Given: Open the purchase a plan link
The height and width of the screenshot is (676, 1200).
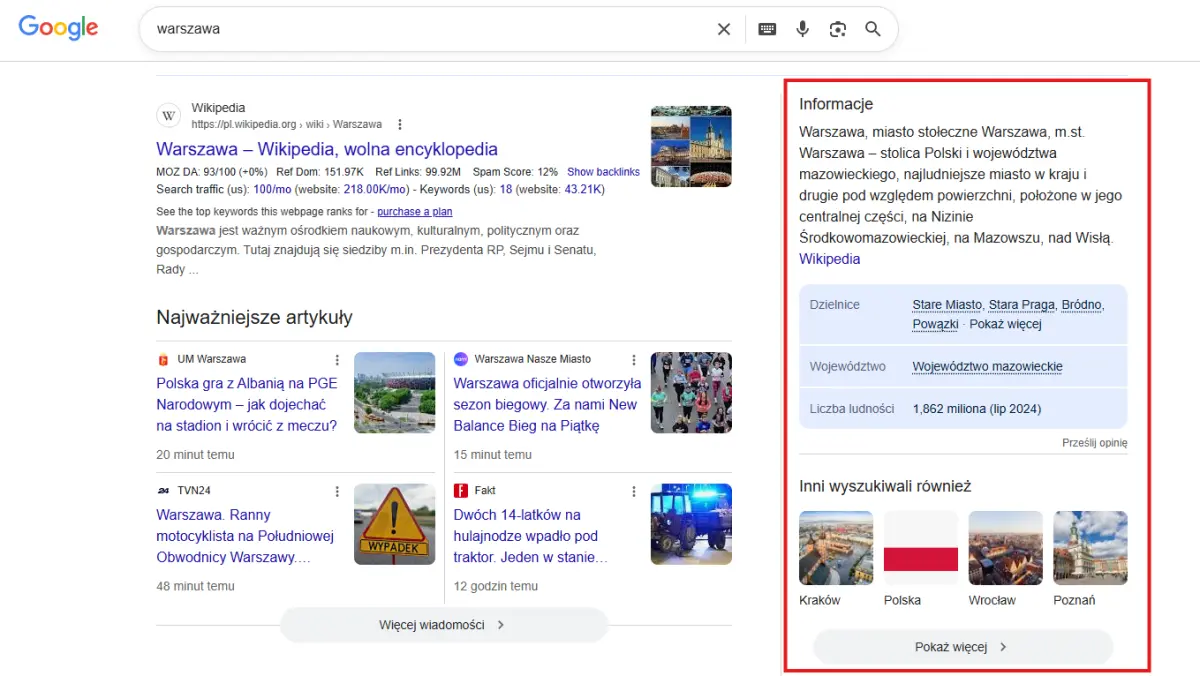Looking at the screenshot, I should click(x=414, y=212).
